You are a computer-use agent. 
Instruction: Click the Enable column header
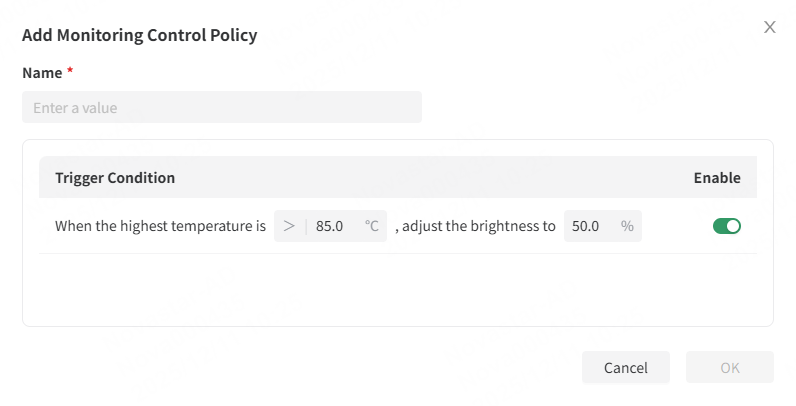coord(717,178)
